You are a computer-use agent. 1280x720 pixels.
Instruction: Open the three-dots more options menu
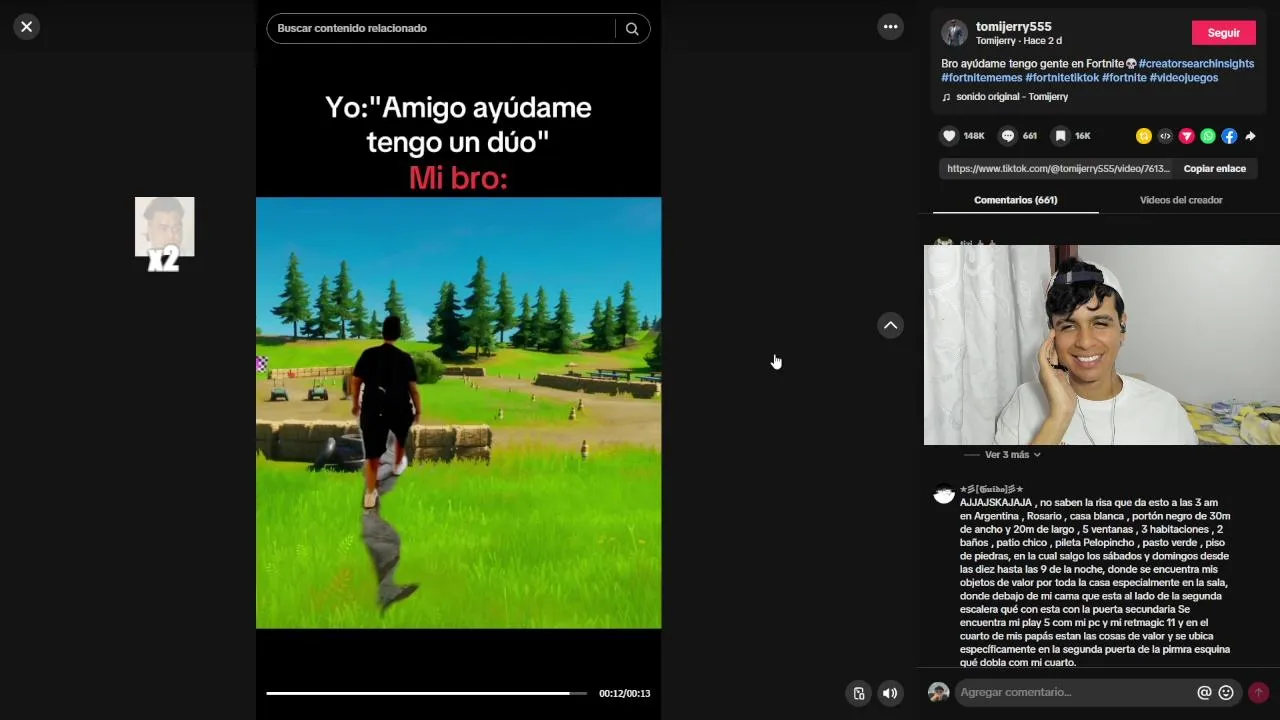click(890, 27)
